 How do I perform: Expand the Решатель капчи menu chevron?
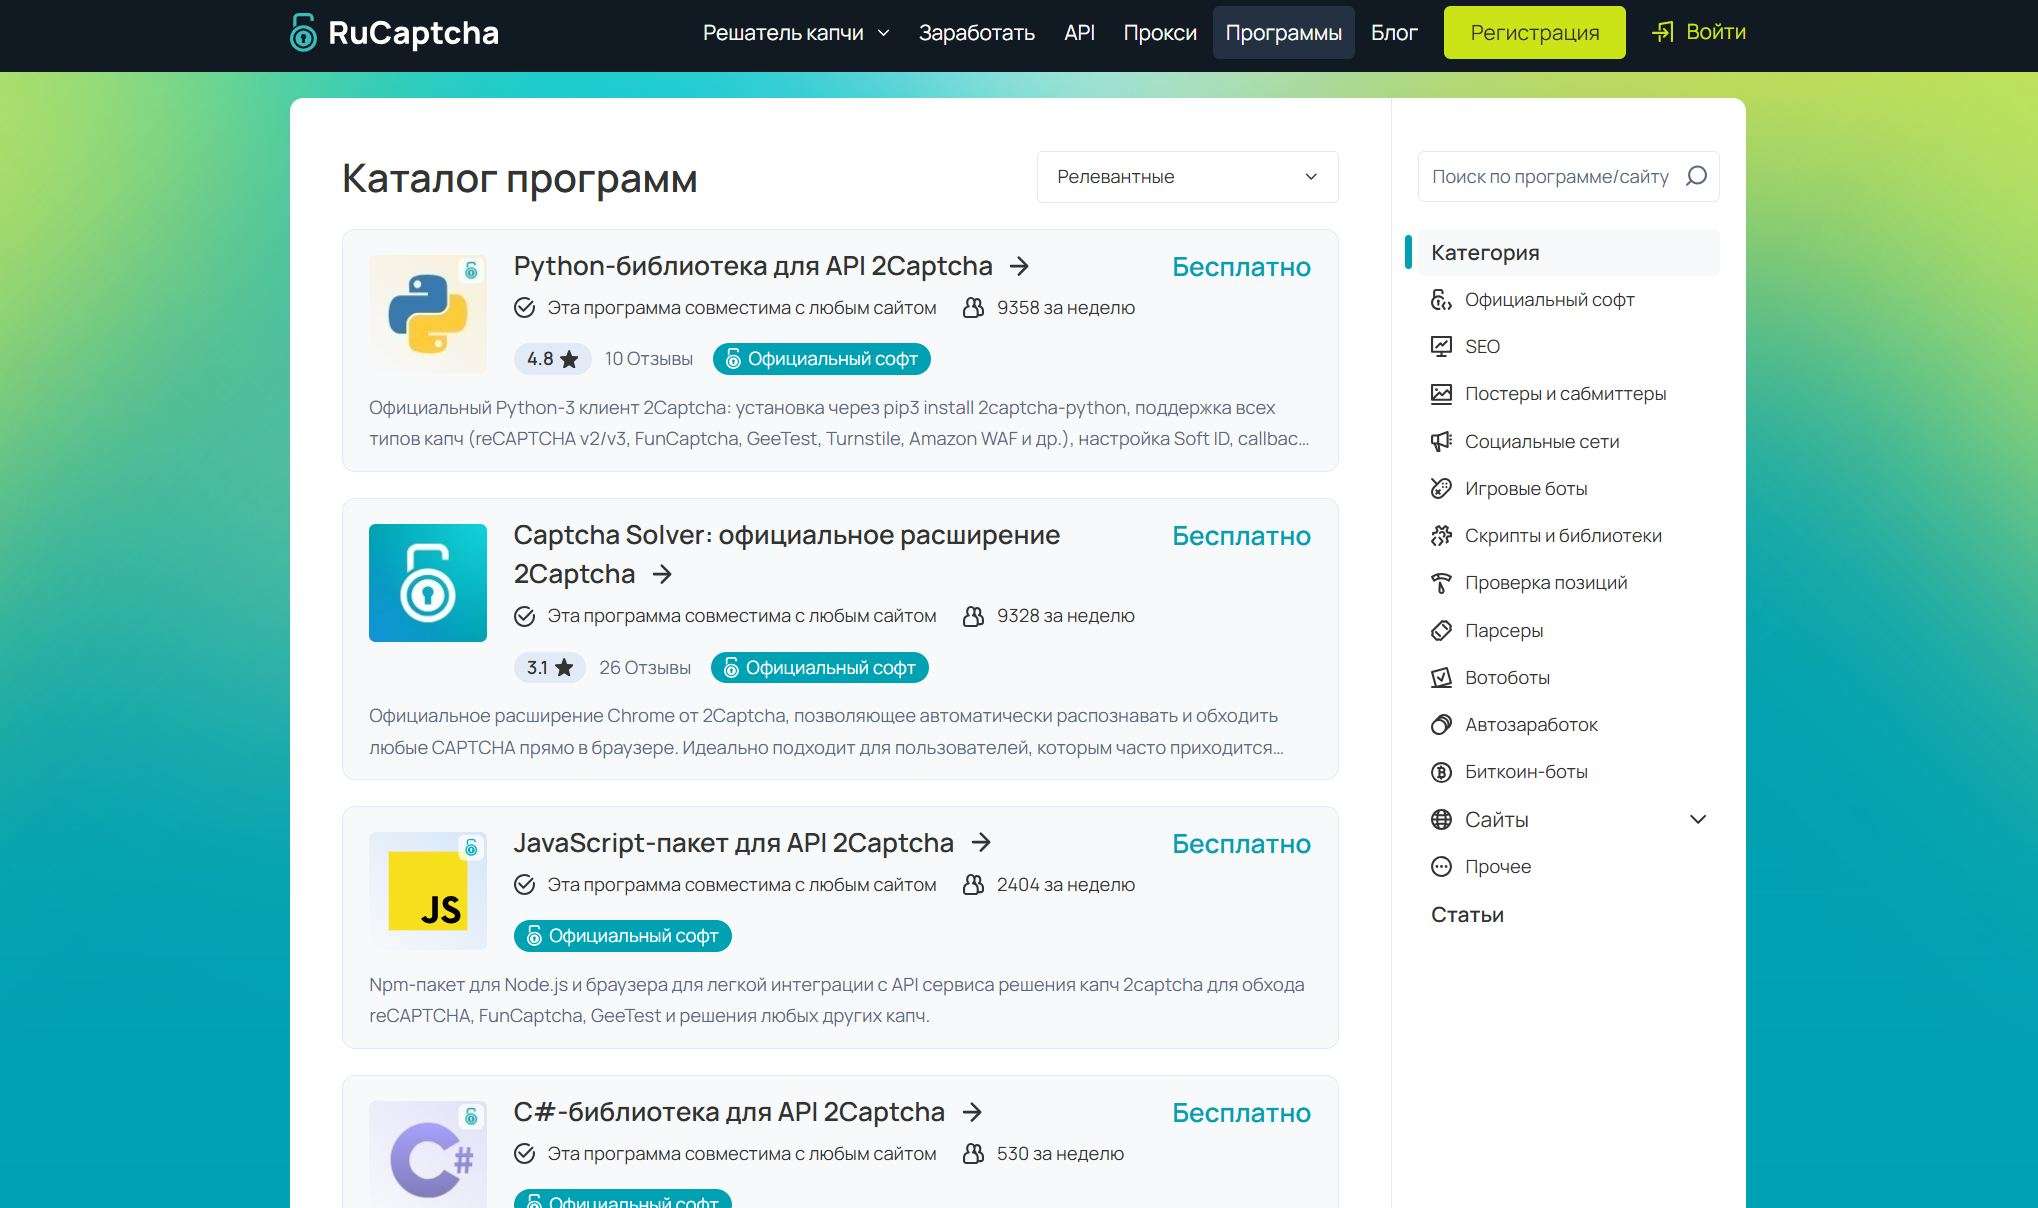pyautogui.click(x=883, y=33)
